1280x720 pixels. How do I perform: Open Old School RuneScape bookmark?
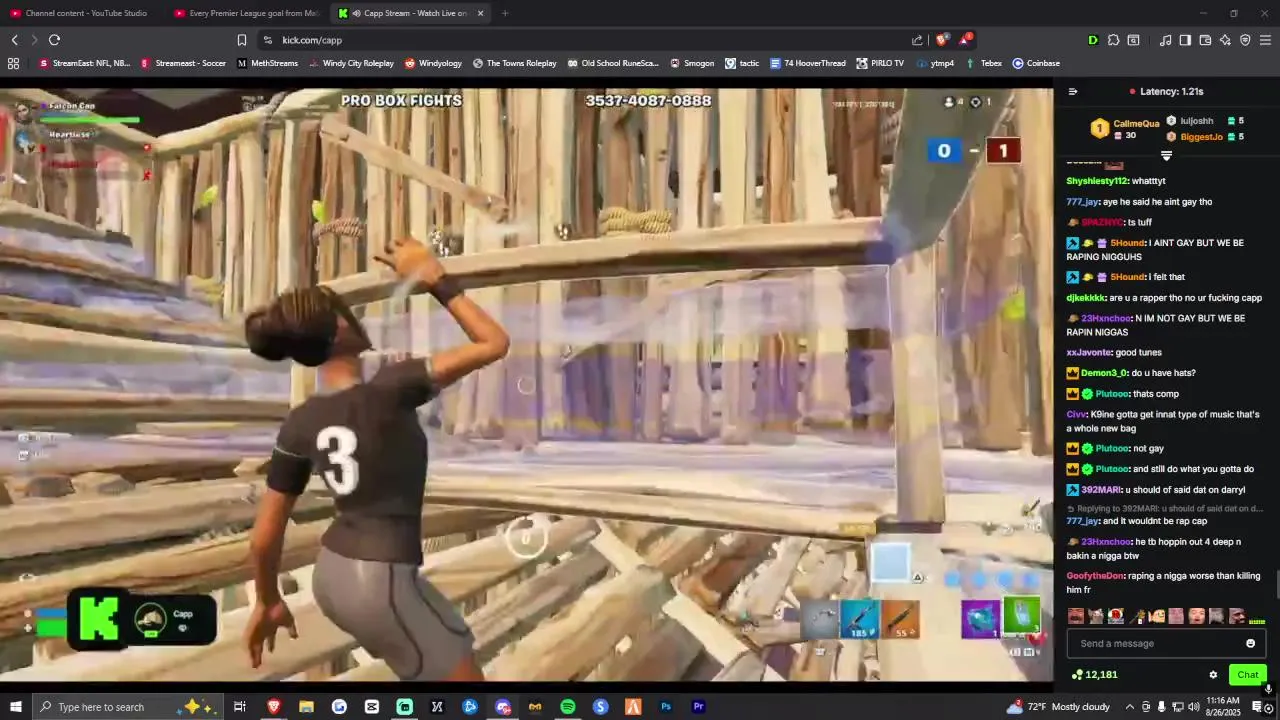click(613, 63)
